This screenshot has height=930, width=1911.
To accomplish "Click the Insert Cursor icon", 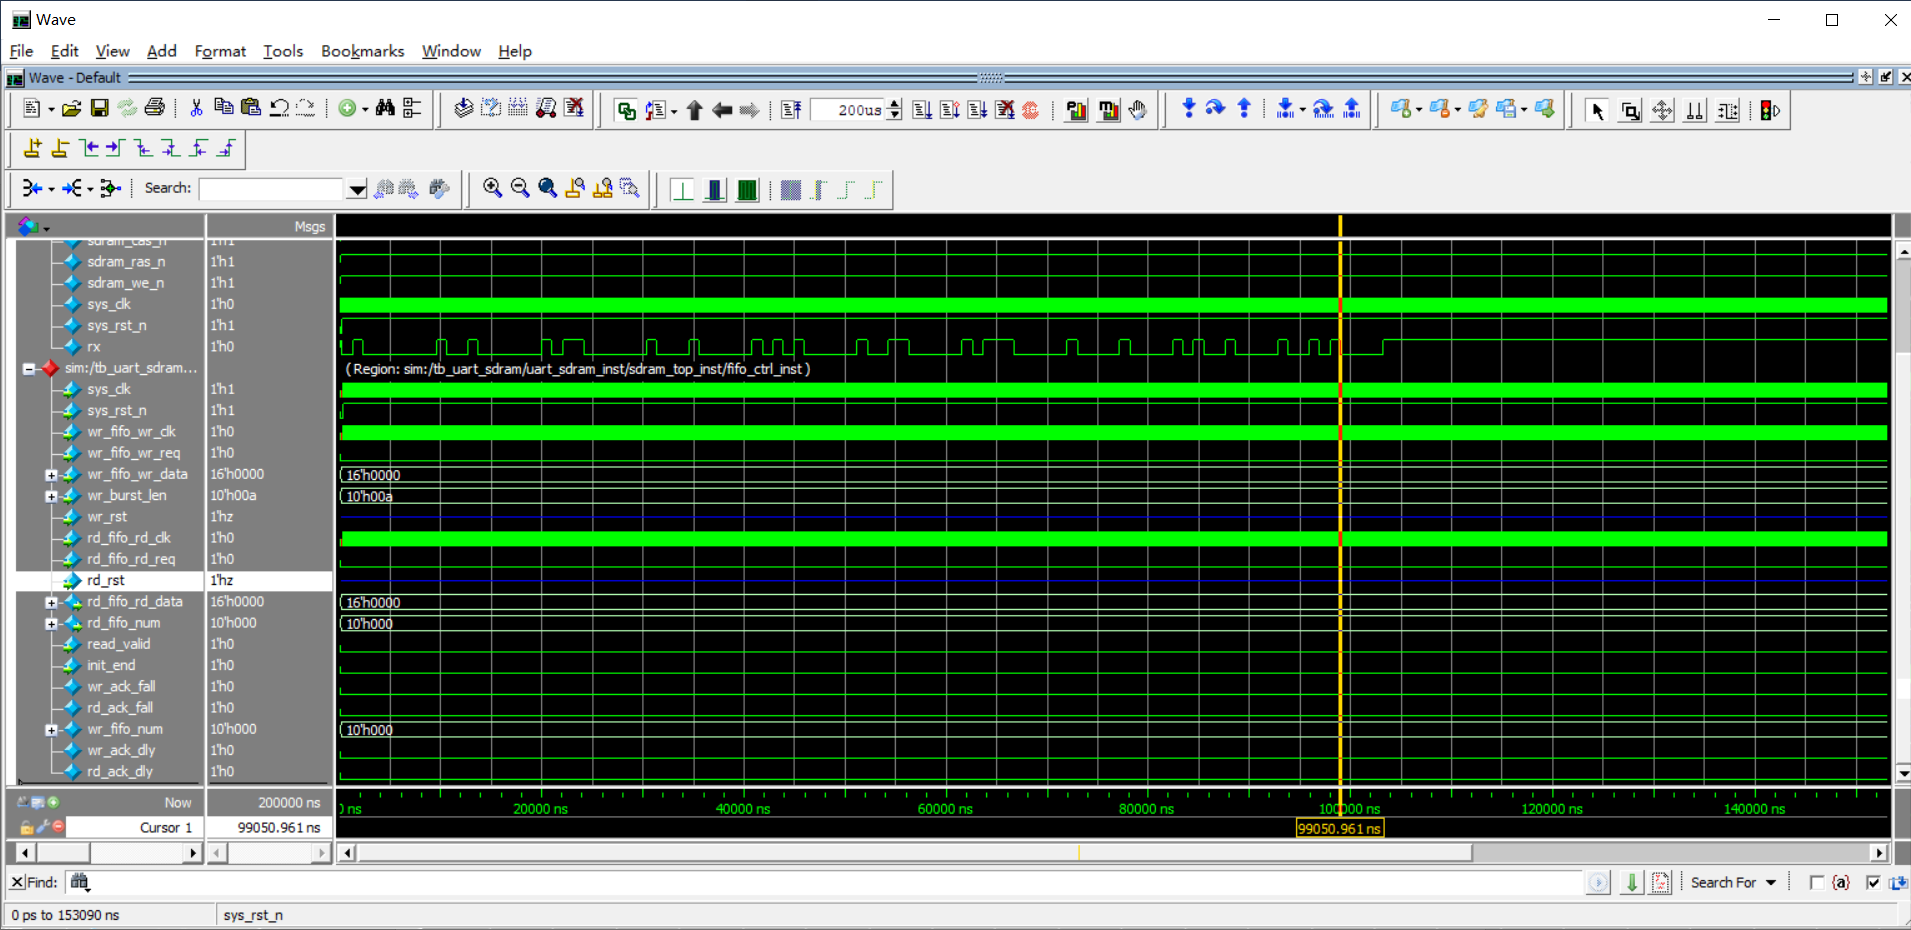I will tap(32, 148).
